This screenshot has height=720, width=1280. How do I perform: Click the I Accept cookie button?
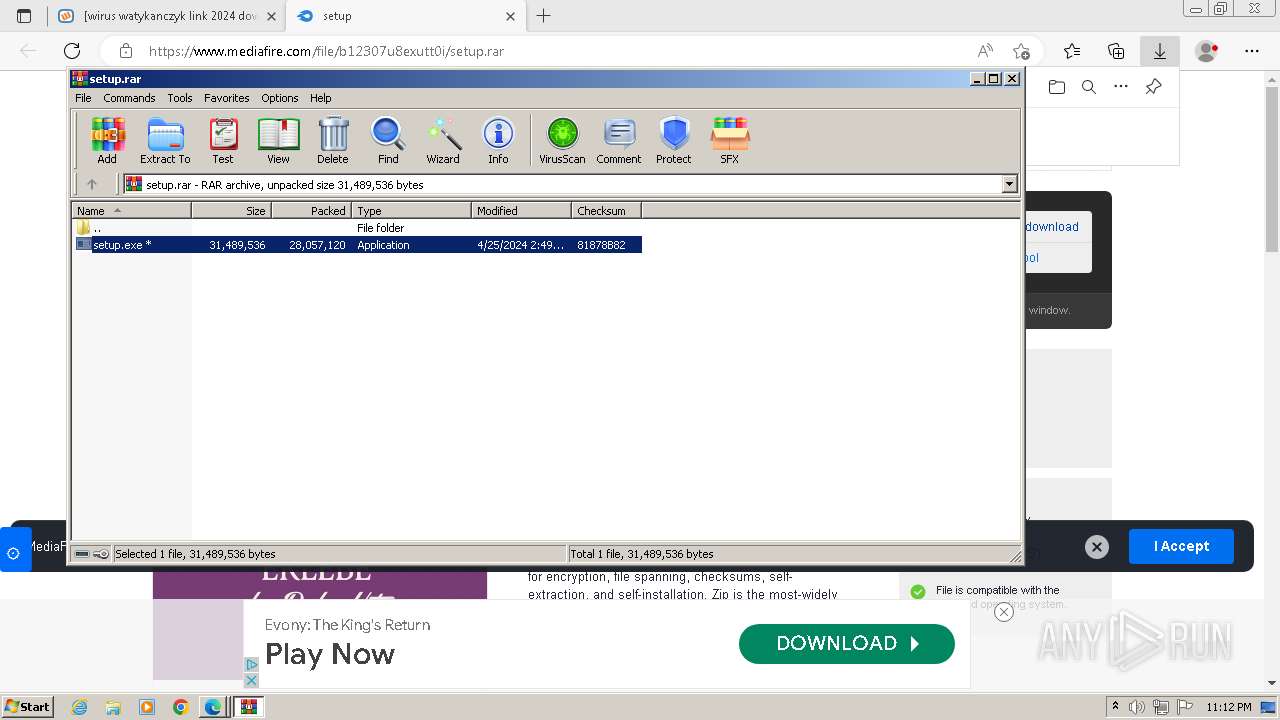1181,546
